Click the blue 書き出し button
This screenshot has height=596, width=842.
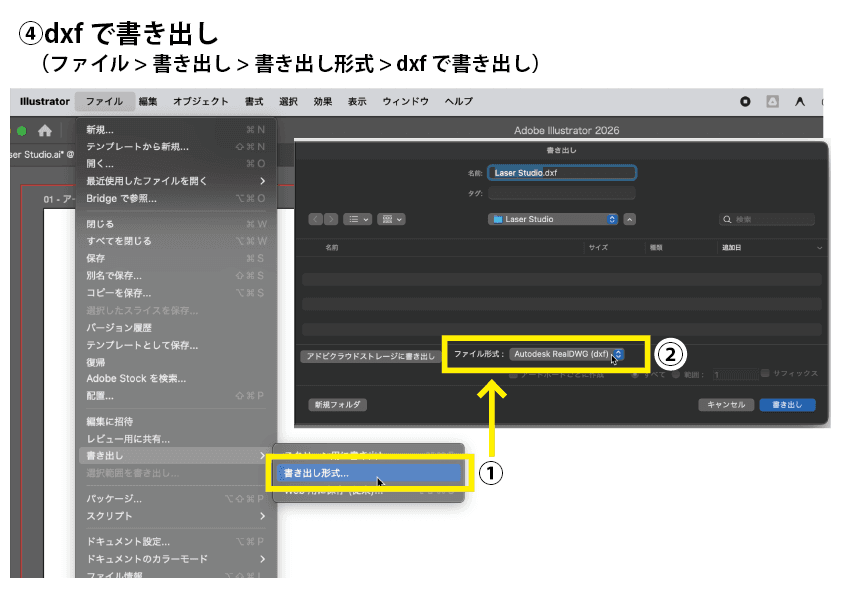[x=787, y=404]
